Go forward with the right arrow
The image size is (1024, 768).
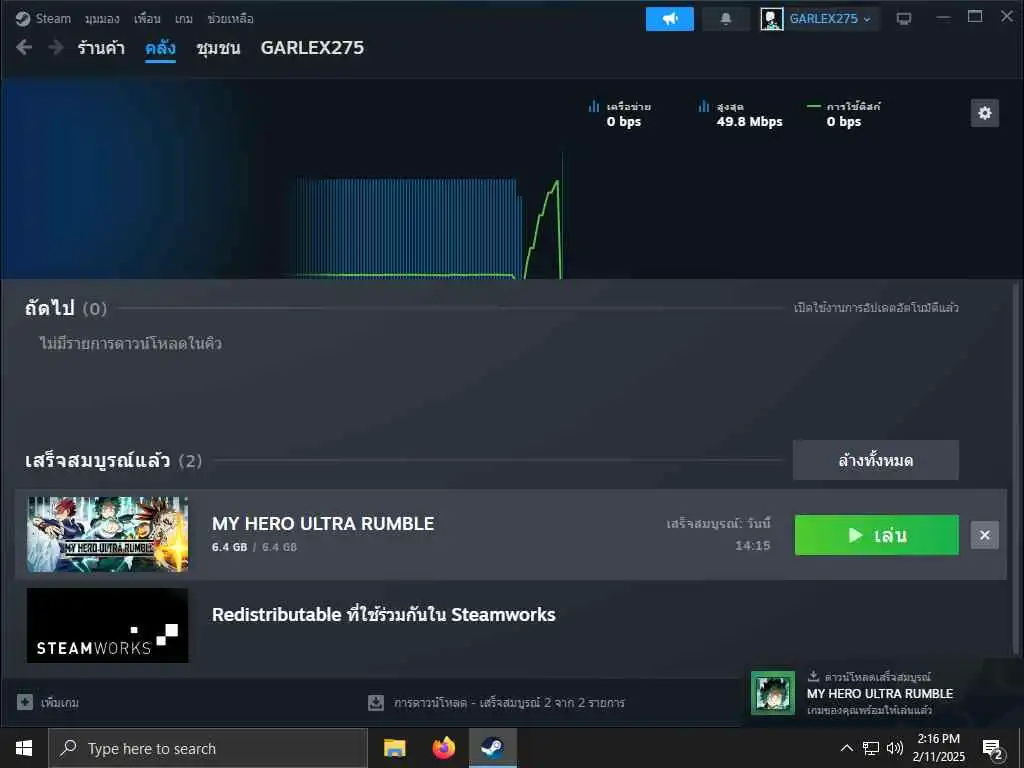click(56, 47)
